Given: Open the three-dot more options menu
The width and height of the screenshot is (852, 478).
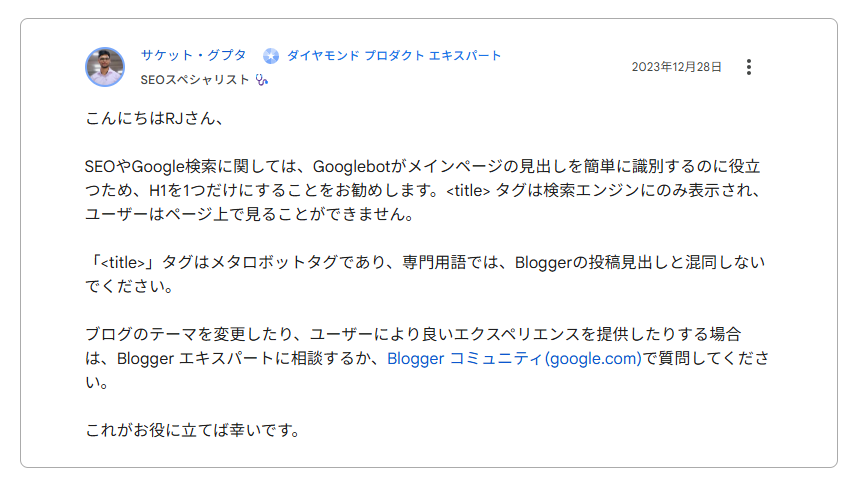Looking at the screenshot, I should click(749, 67).
